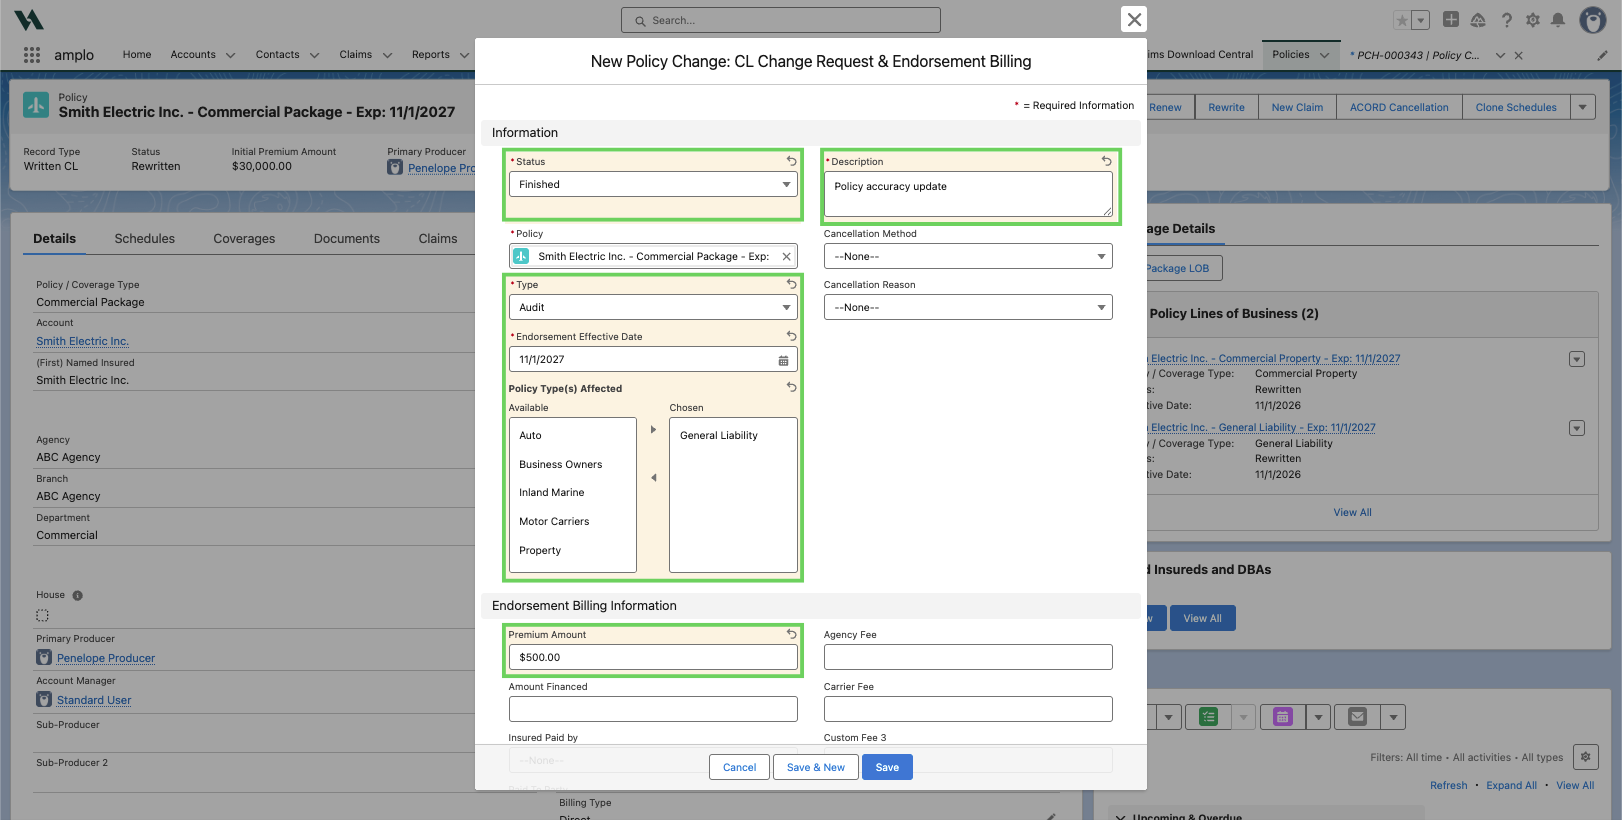The width and height of the screenshot is (1622, 820).
Task: Undo the Type field change
Action: click(791, 284)
